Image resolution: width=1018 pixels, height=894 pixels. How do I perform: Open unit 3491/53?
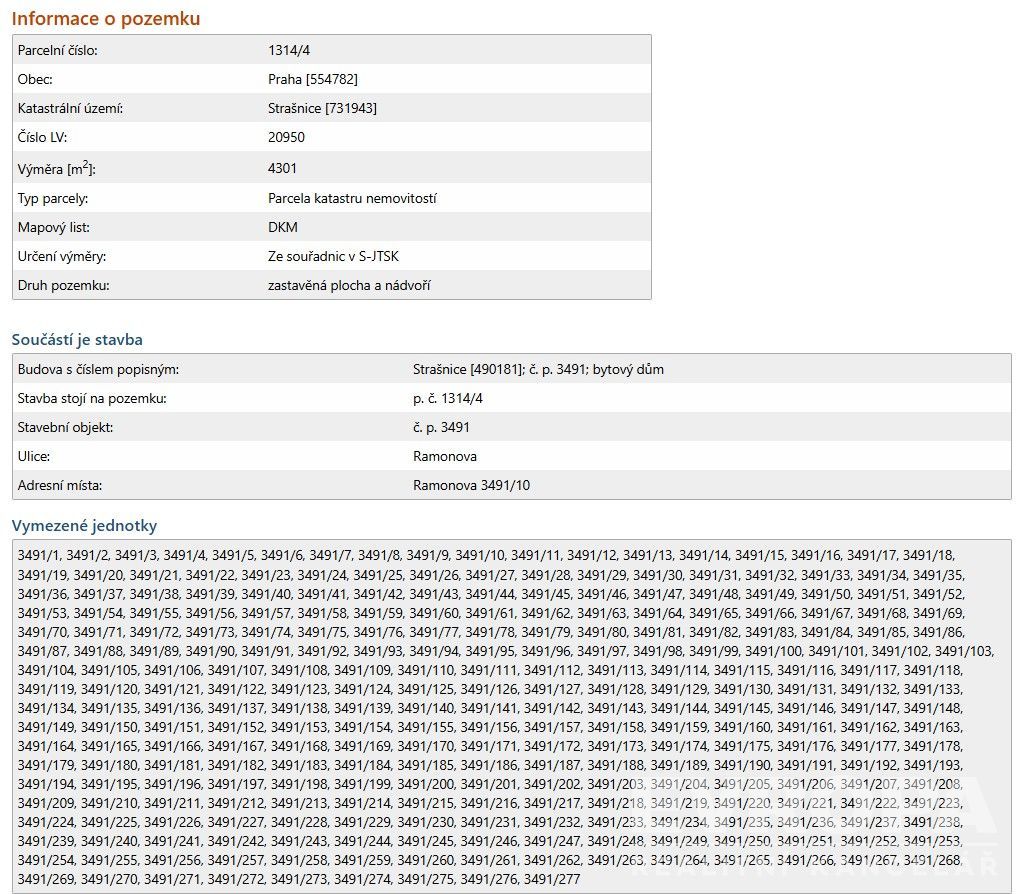(x=42, y=613)
